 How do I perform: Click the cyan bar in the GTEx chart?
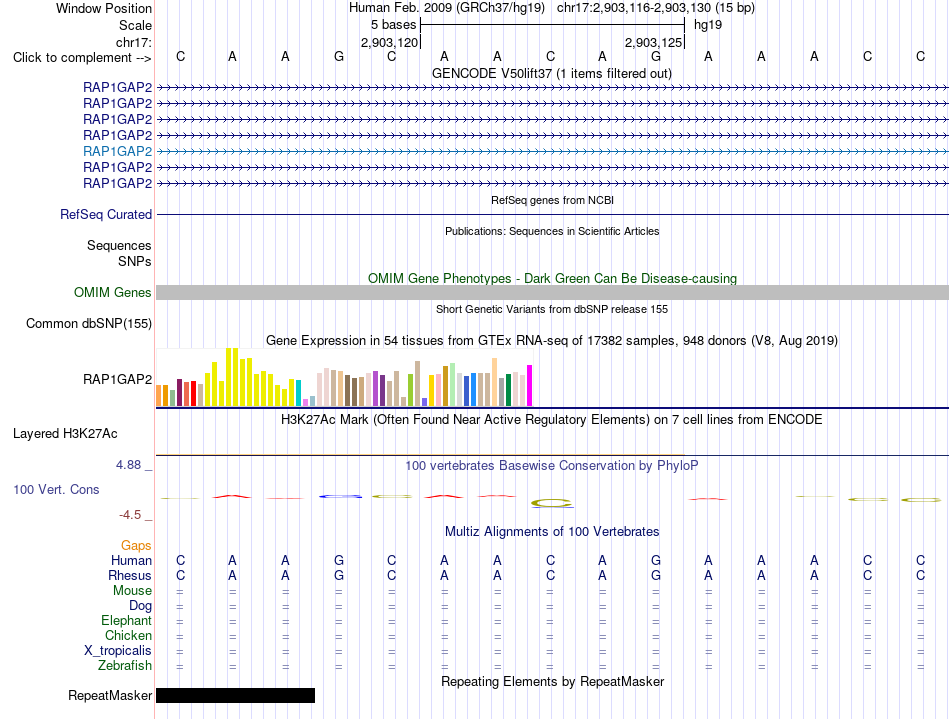click(298, 393)
